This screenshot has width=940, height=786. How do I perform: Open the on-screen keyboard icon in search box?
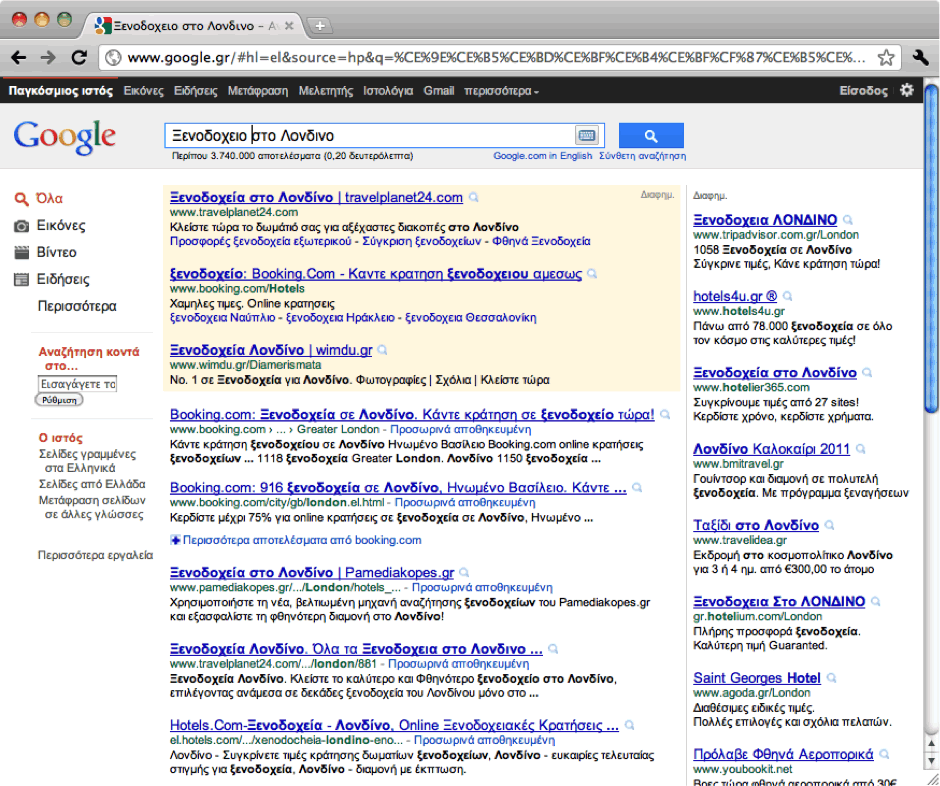[x=586, y=135]
